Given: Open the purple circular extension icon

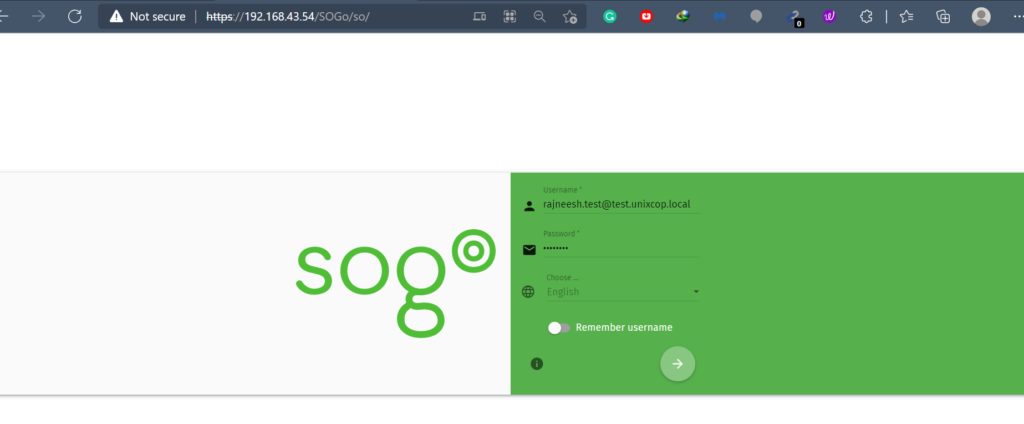Looking at the screenshot, I should tap(829, 16).
